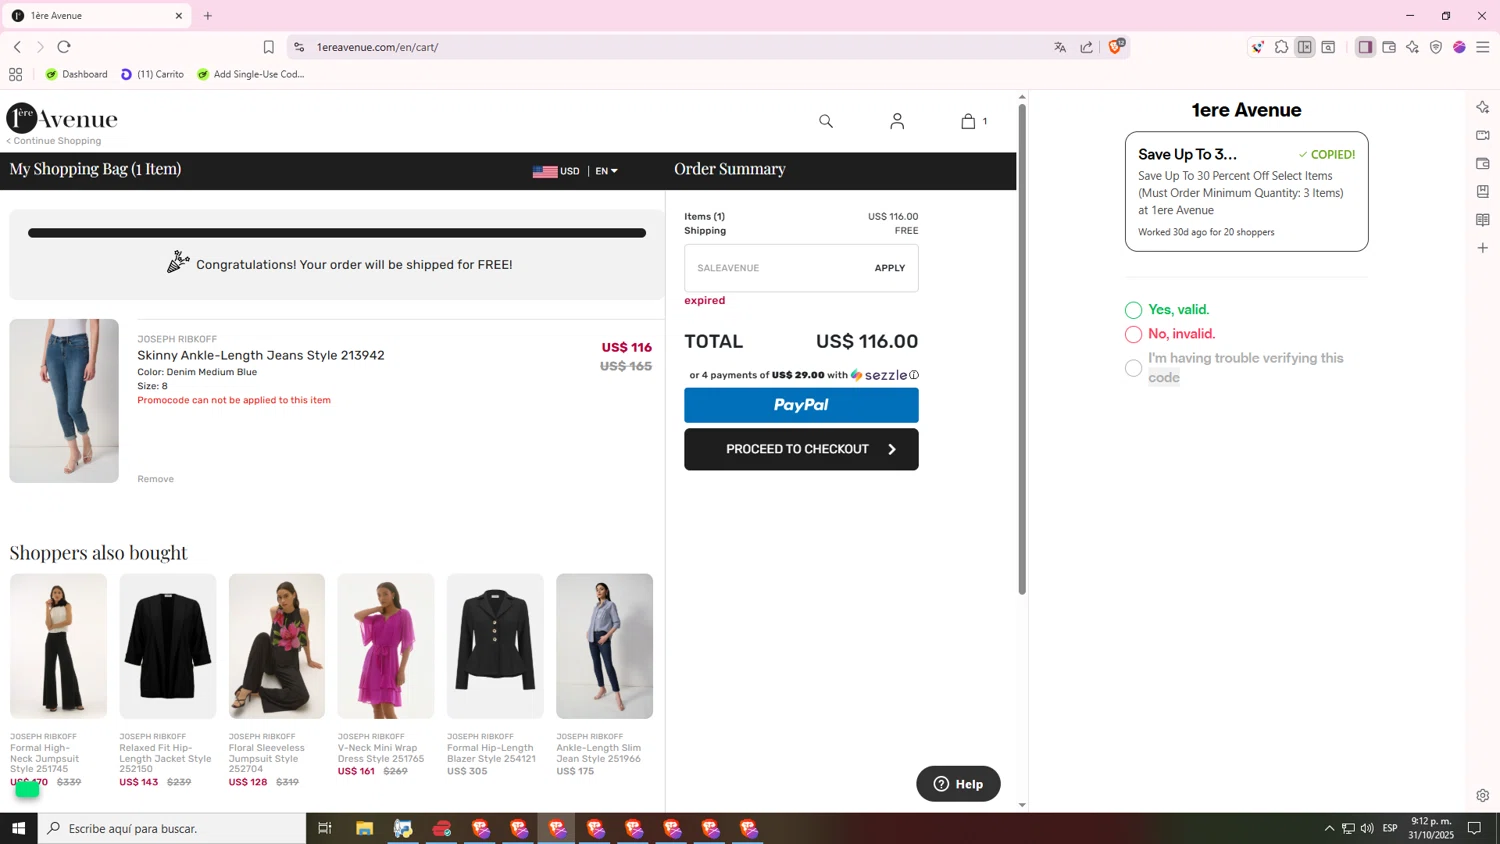Open Windows Start menu
This screenshot has width=1500, height=844.
(18, 828)
